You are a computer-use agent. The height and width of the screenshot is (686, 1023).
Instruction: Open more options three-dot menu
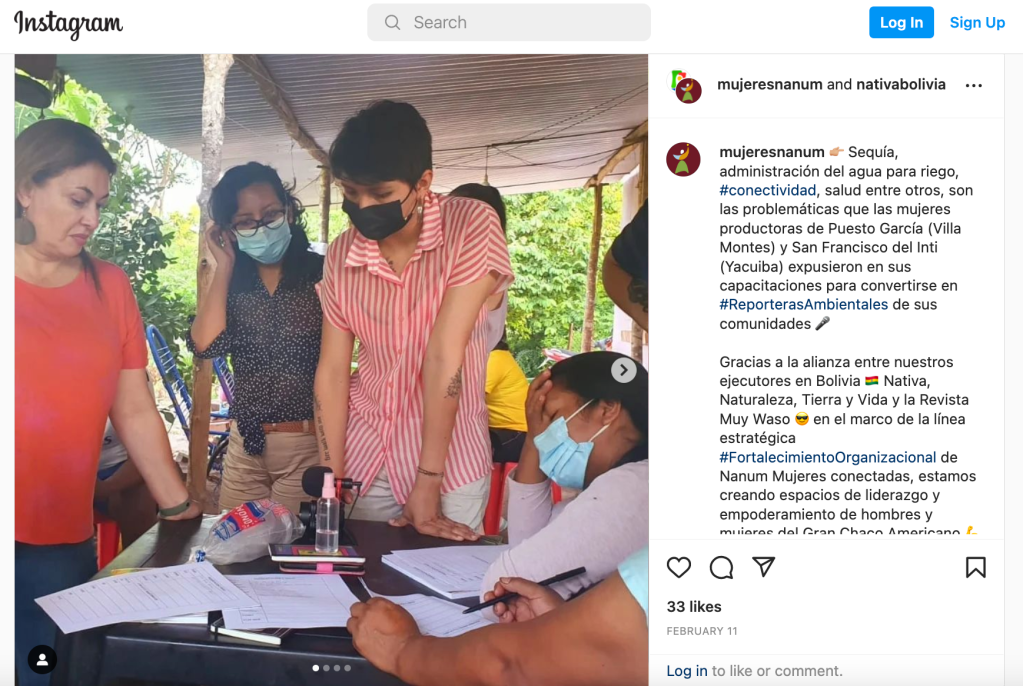(x=973, y=86)
